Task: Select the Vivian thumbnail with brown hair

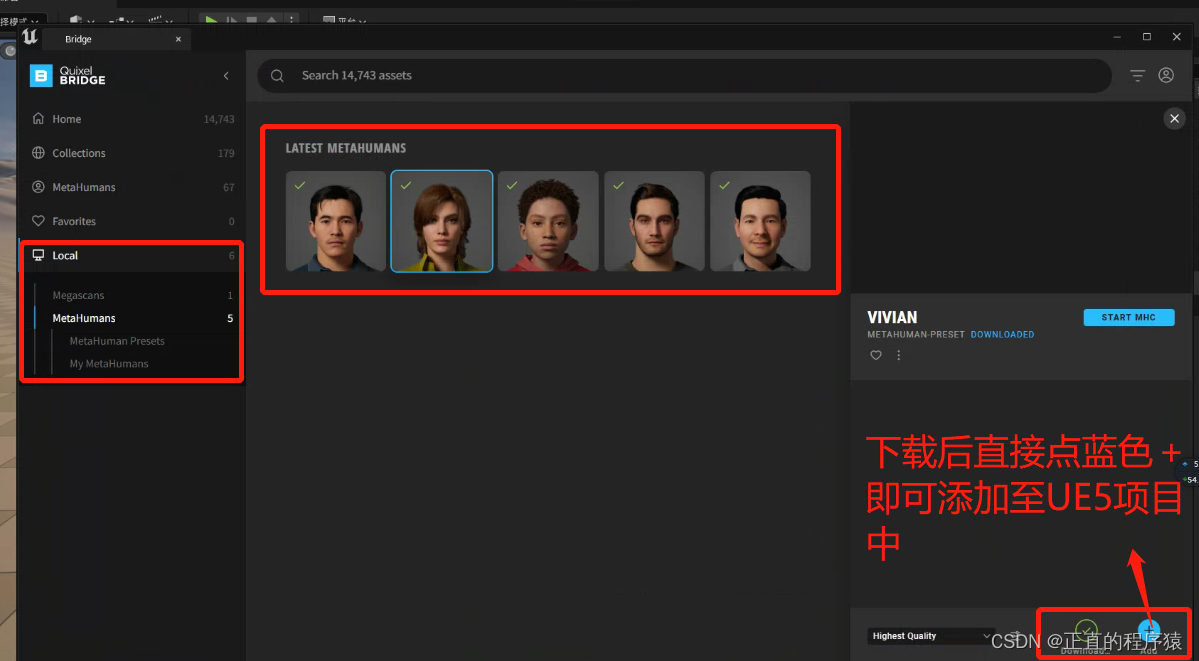Action: [x=442, y=221]
